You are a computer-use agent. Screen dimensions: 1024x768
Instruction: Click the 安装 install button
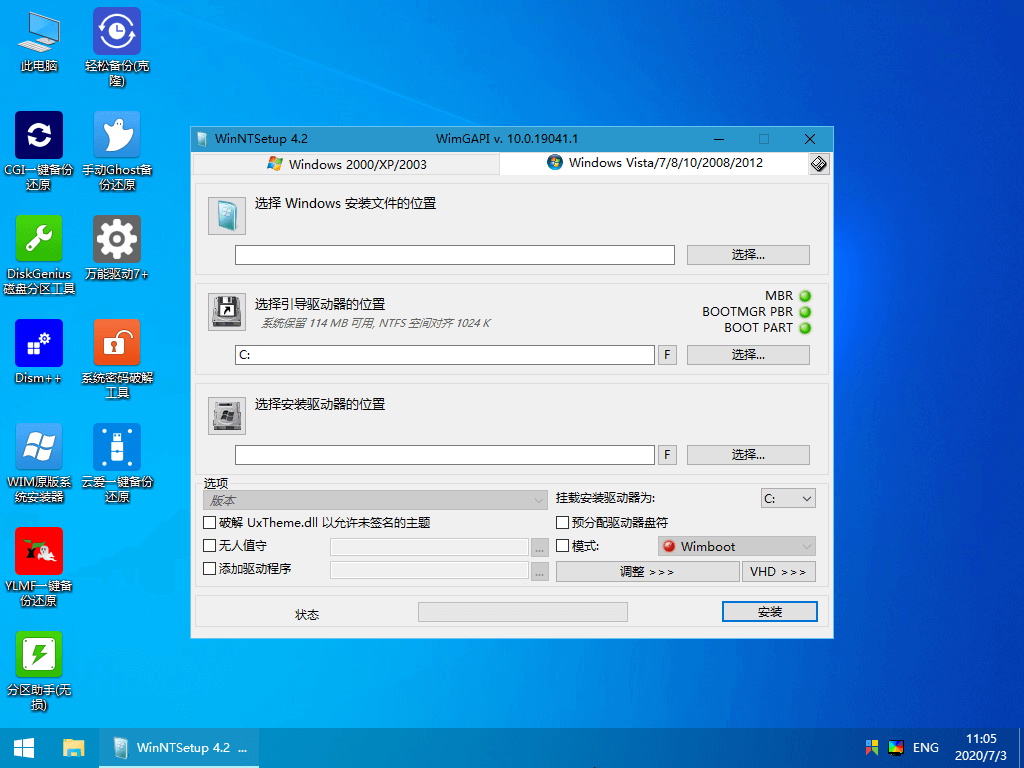(x=769, y=611)
